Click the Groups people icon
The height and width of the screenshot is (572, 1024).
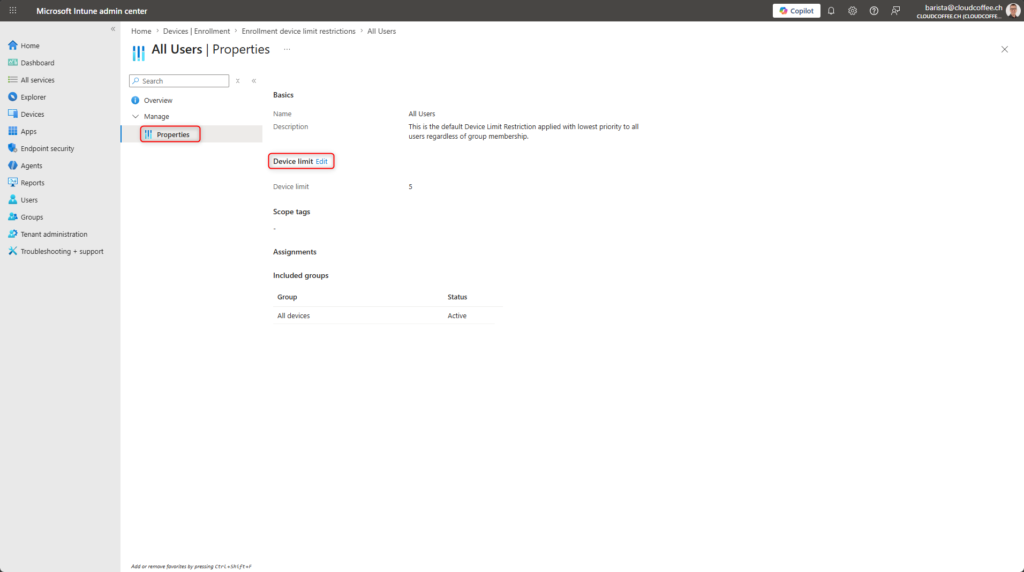click(12, 217)
